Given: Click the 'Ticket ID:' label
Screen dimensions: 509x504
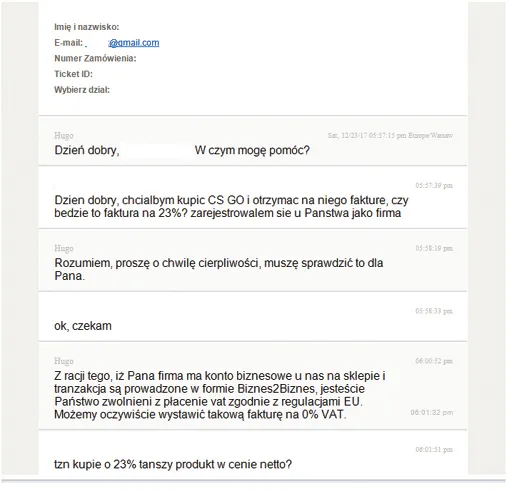Looking at the screenshot, I should click(73, 74).
